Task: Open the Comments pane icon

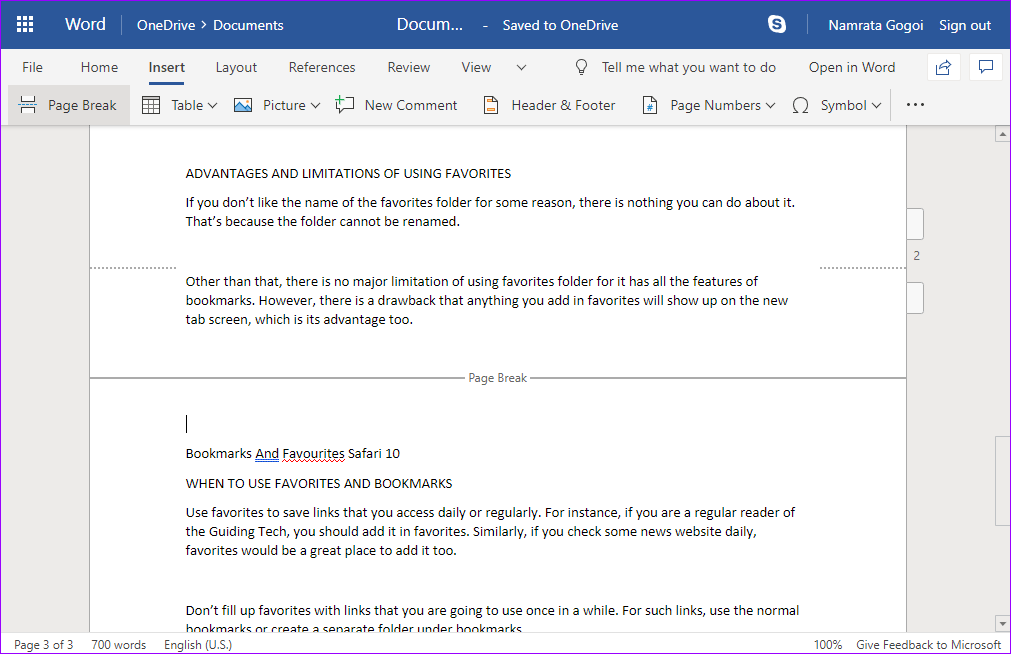Action: (985, 67)
